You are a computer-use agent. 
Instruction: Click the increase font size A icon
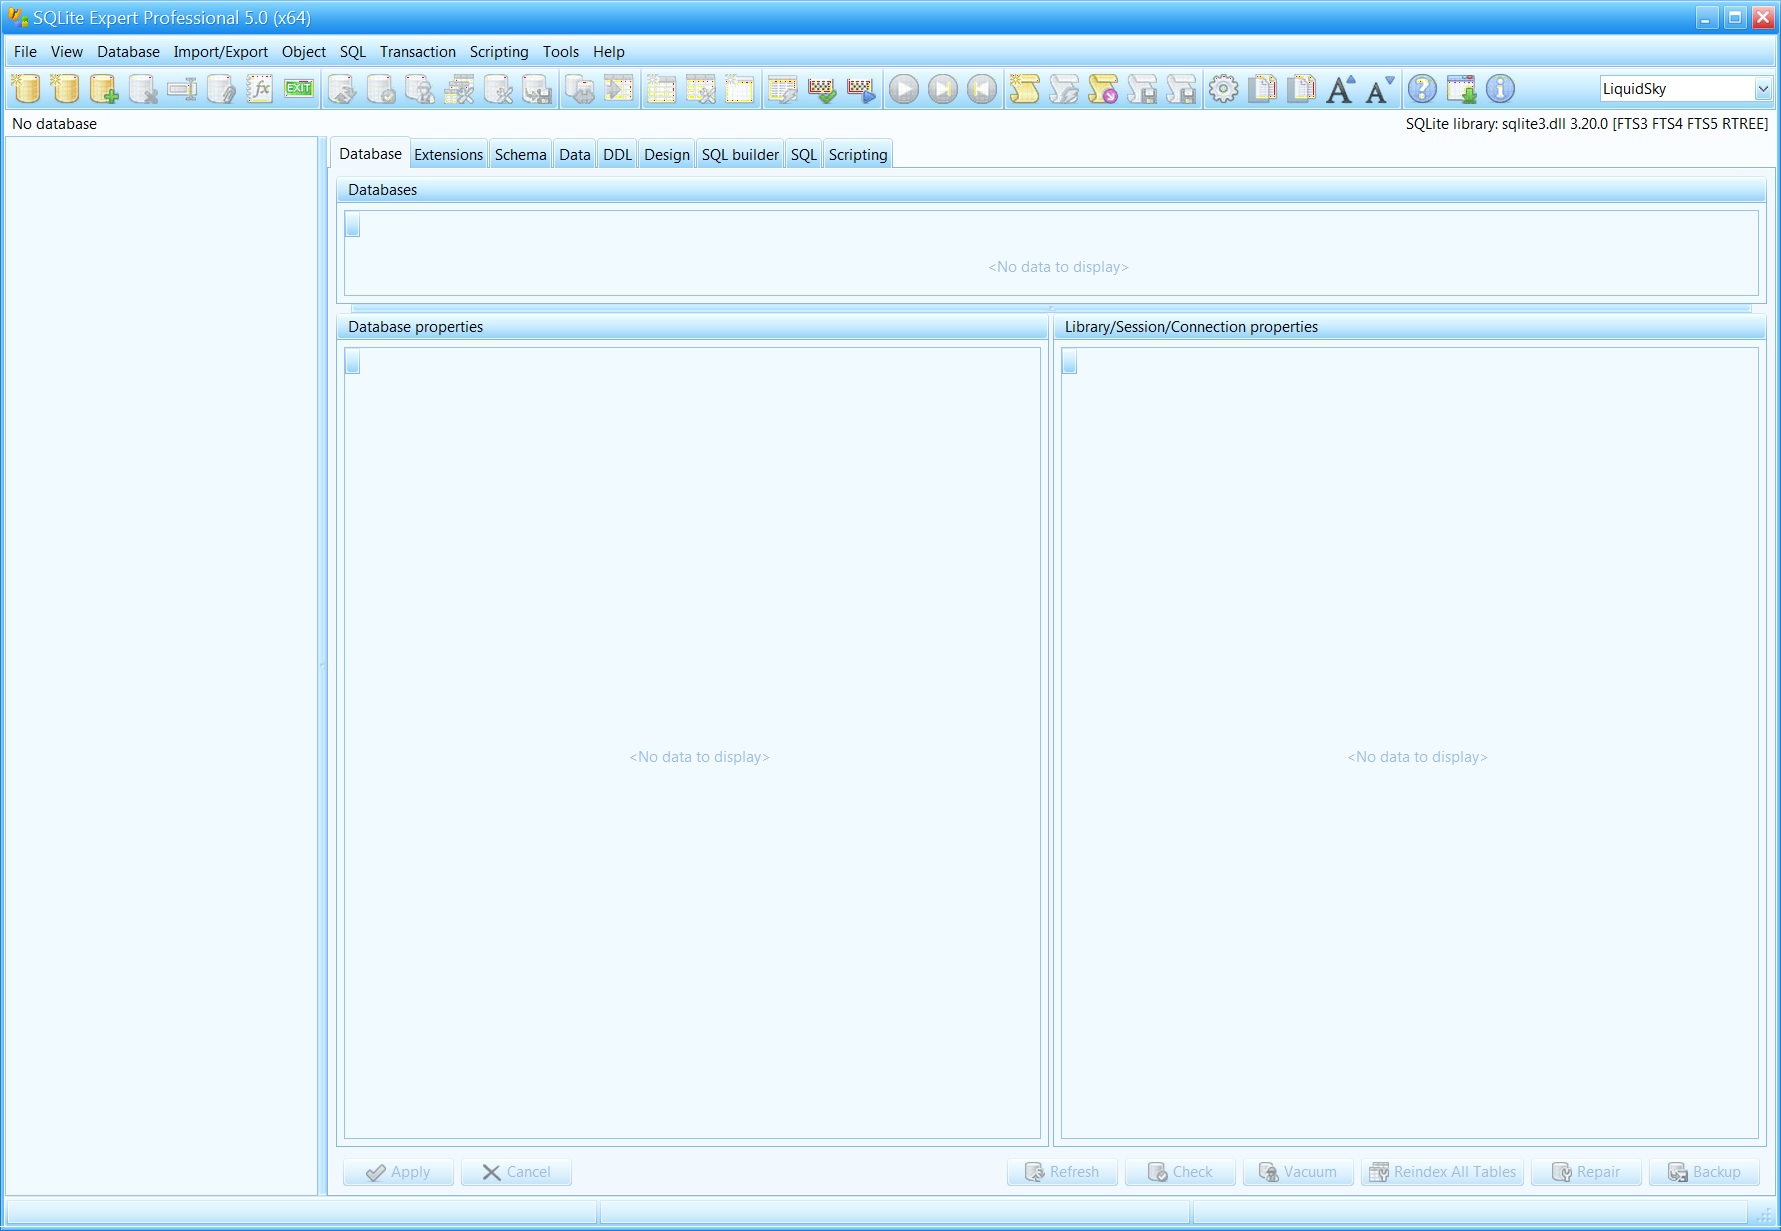click(1340, 89)
